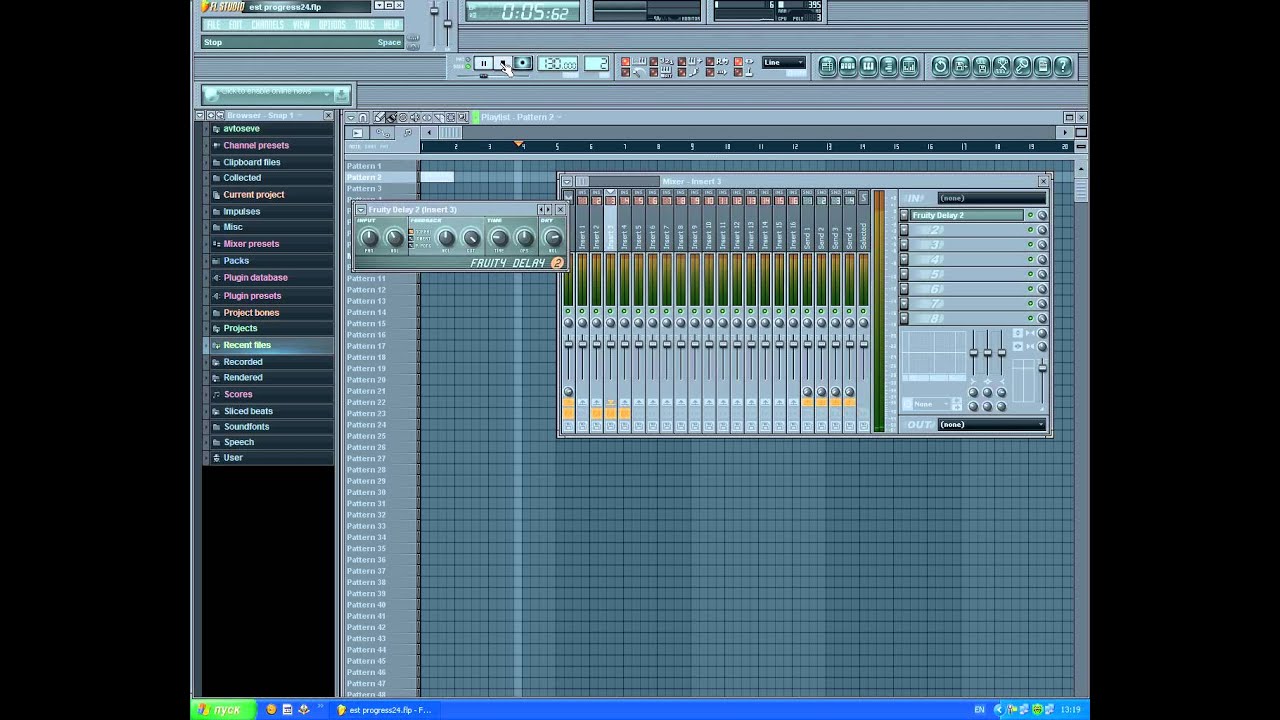
Task: Open the FILE menu
Action: pyautogui.click(x=213, y=25)
